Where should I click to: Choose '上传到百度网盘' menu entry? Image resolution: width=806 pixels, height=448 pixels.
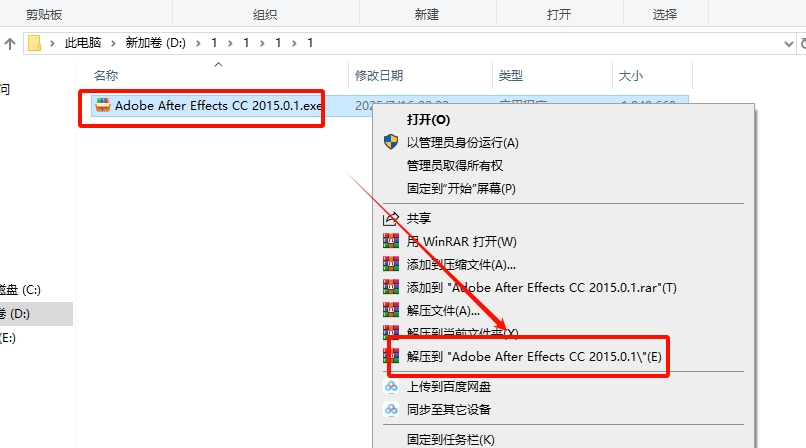tap(449, 386)
